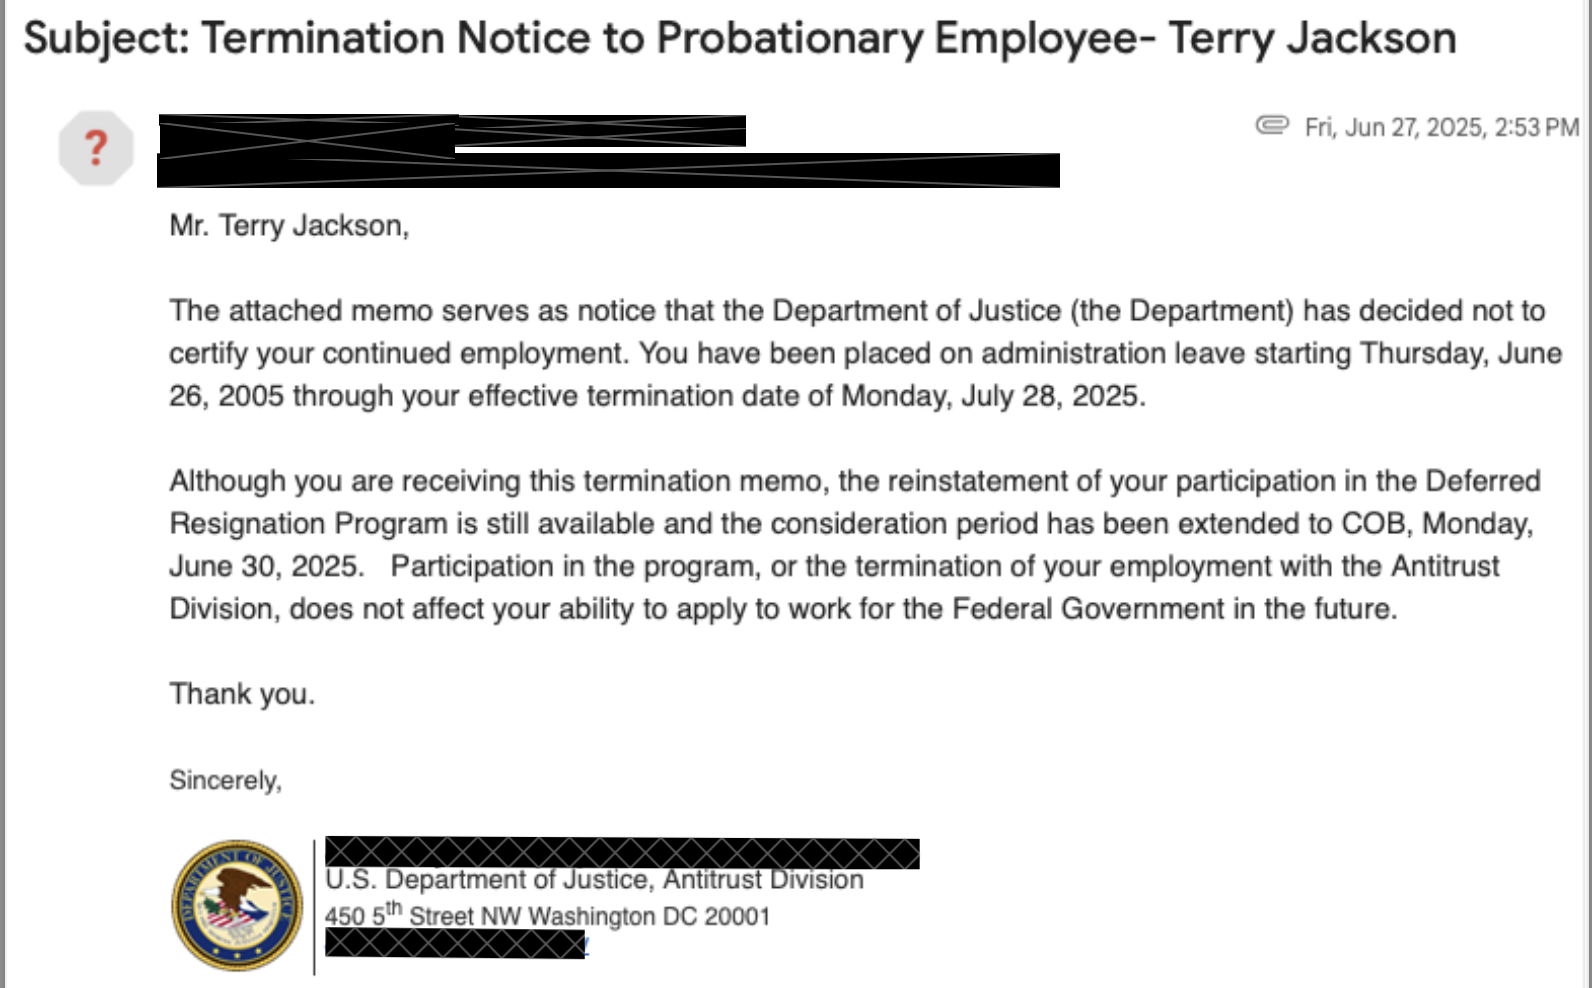
Task: Click the question mark sender avatar
Action: [96, 148]
